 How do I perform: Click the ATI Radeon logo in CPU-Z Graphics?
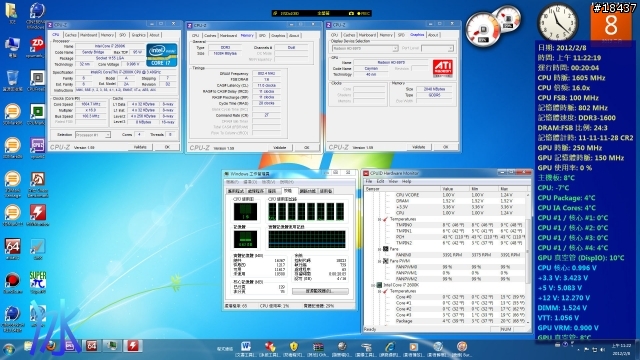[443, 68]
